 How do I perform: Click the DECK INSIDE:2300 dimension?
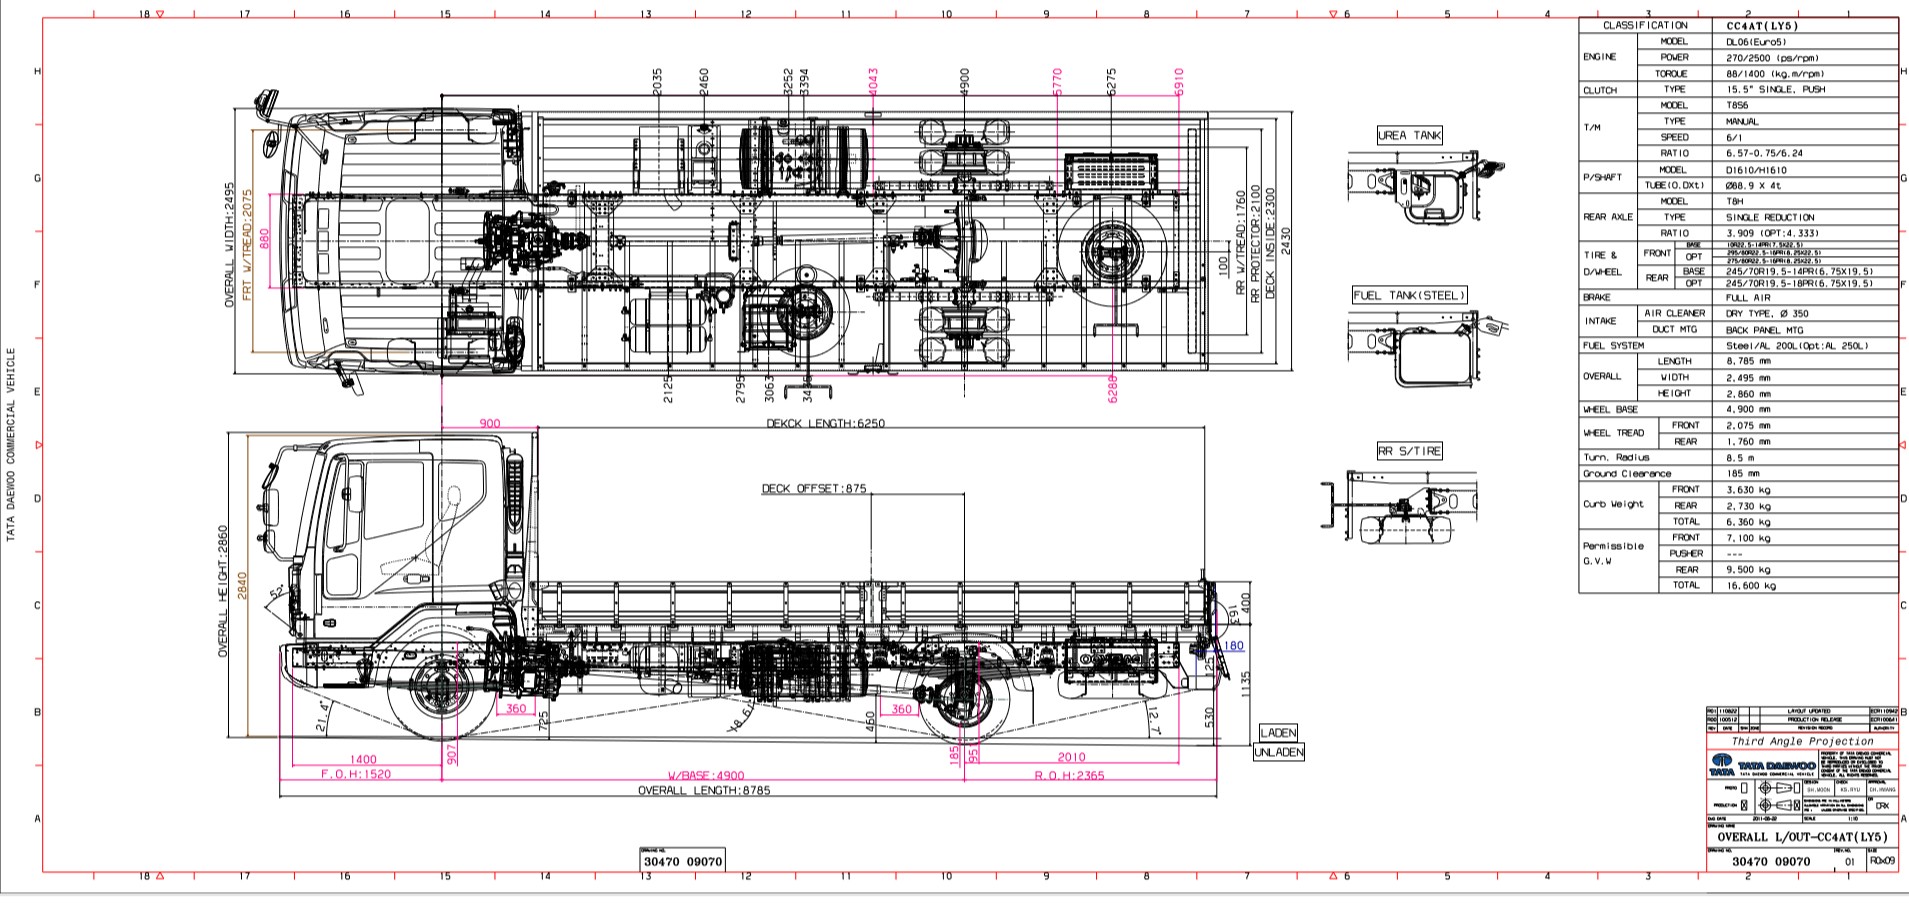pyautogui.click(x=1271, y=243)
